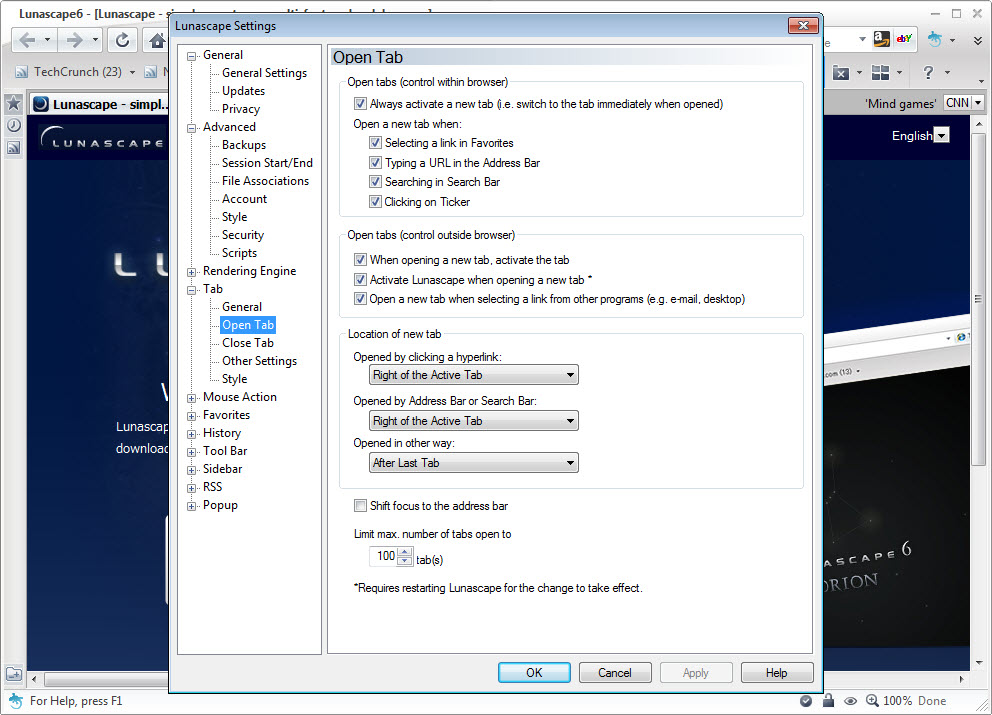This screenshot has height=715, width=992.
Task: Open the RSS feed sidebar panel
Action: tap(13, 148)
